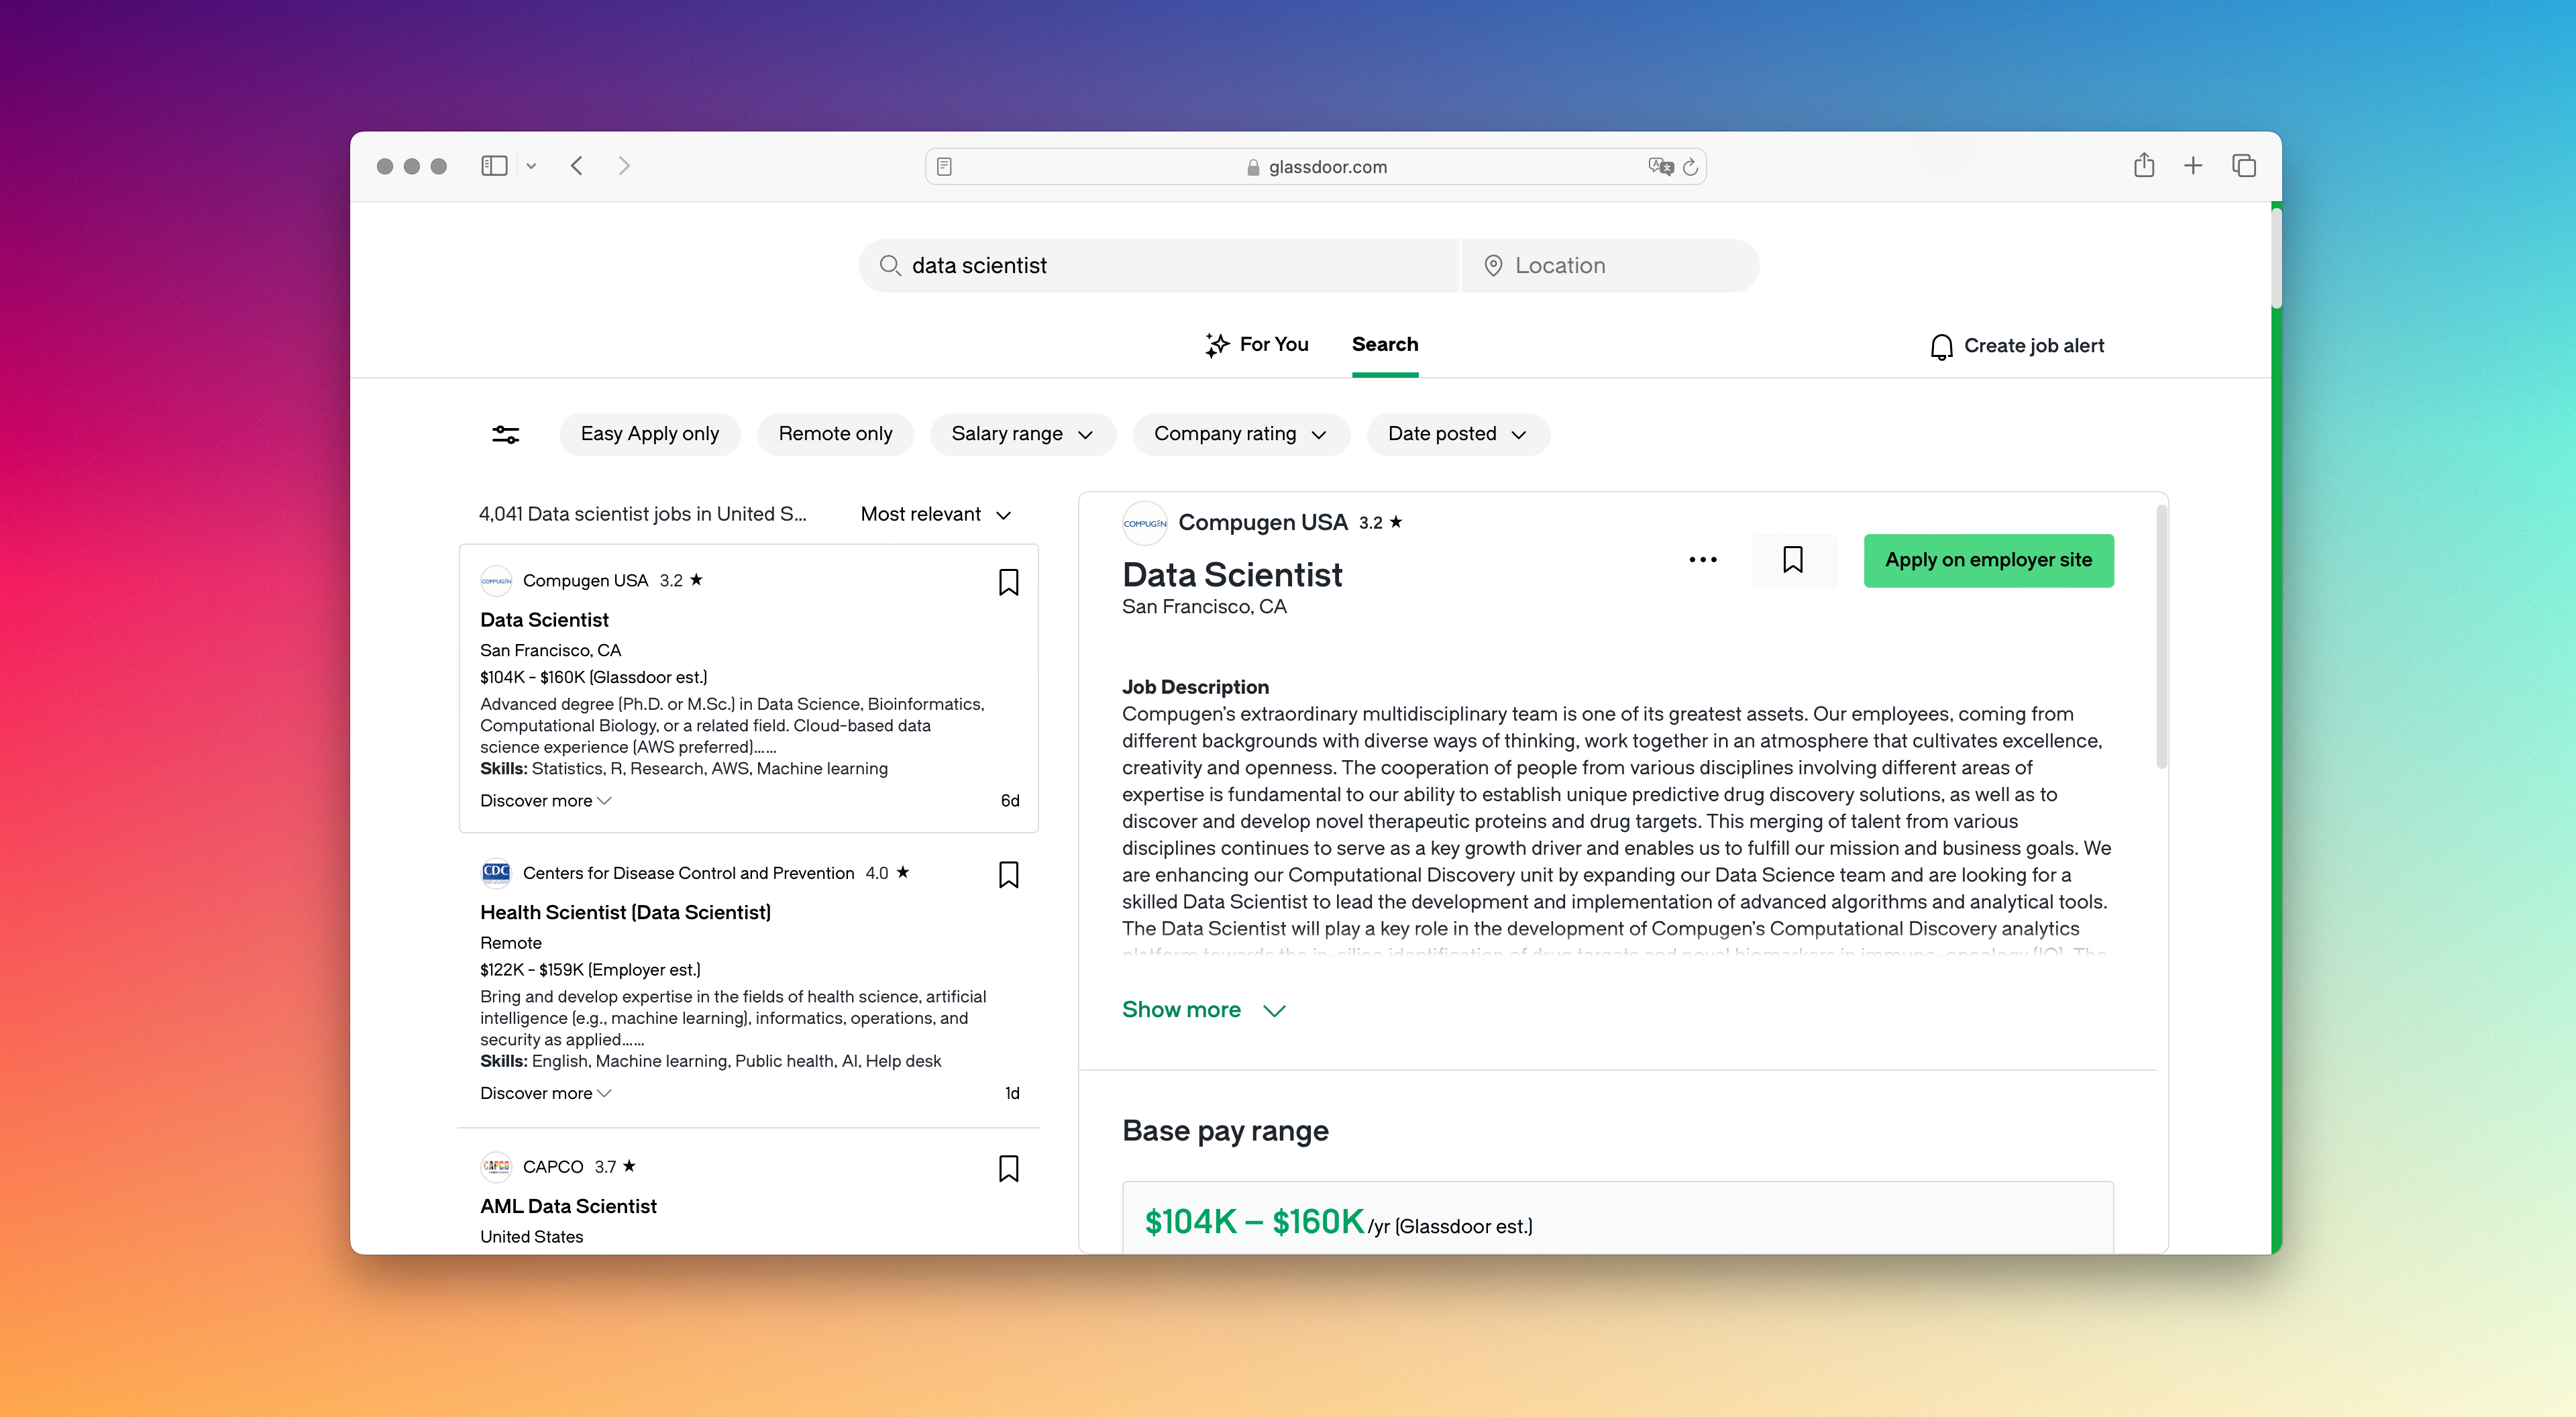Click the bell icon for job alert
This screenshot has height=1417, width=2576.
tap(1941, 347)
